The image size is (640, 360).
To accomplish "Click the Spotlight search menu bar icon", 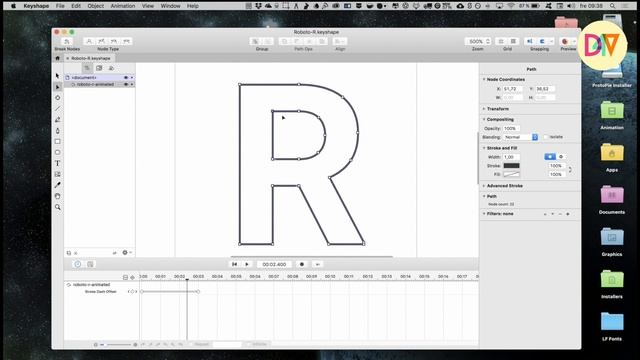I will coord(613,6).
